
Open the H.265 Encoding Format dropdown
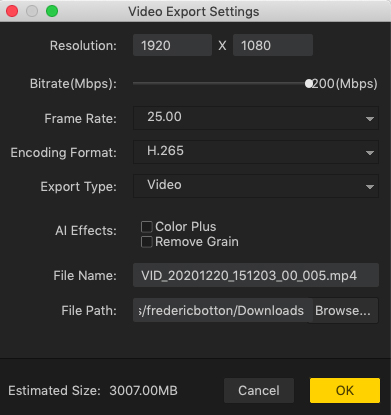[x=256, y=152]
